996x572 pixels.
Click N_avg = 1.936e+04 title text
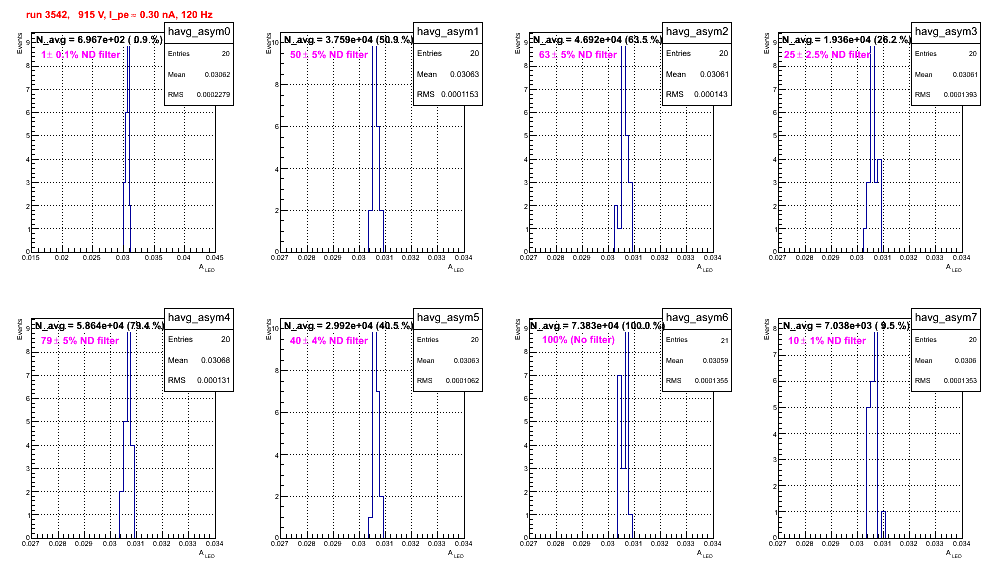pos(845,39)
